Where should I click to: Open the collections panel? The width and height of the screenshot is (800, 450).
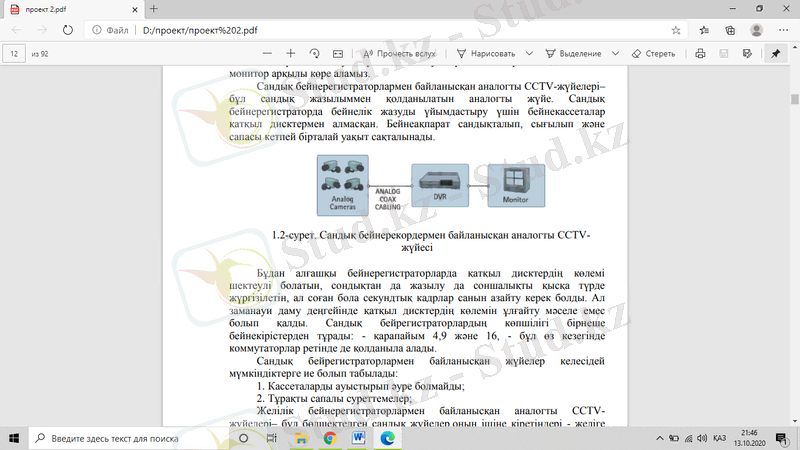point(730,30)
